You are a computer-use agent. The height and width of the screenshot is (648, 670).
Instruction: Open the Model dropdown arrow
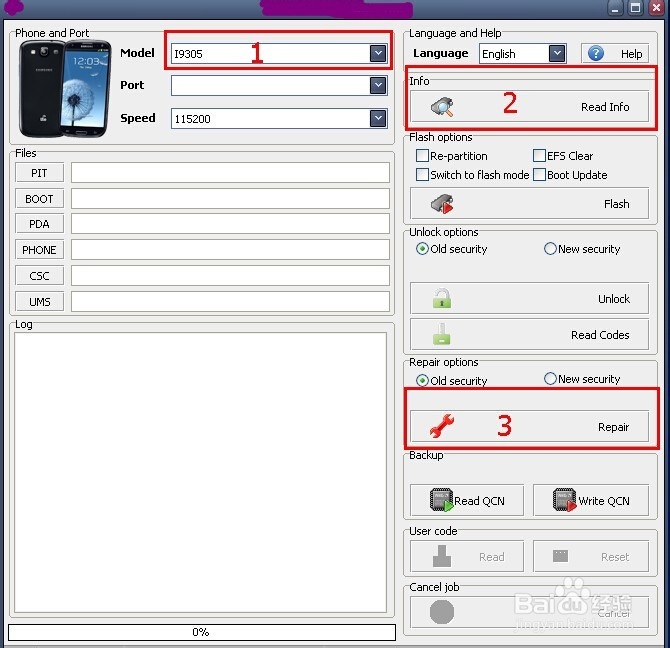[378, 53]
